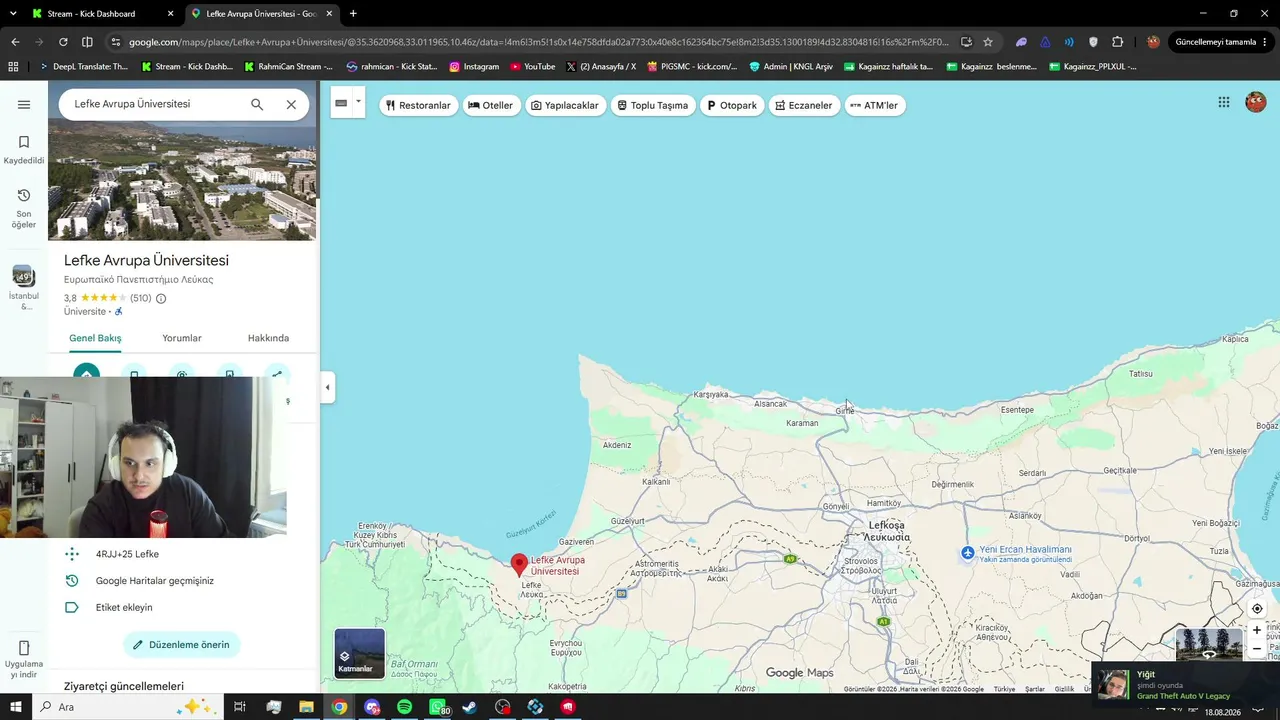Open Uygulamayı indir app download shortcut
Image resolution: width=1280 pixels, height=720 pixels.
click(24, 659)
